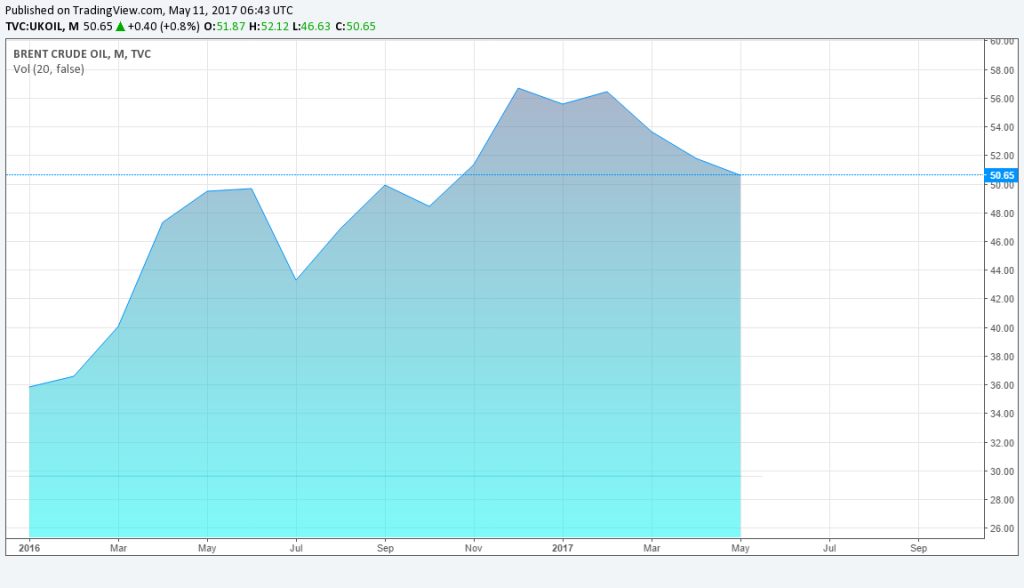1024x588 pixels.
Task: Click the 56.00 price axis label
Action: click(1002, 99)
